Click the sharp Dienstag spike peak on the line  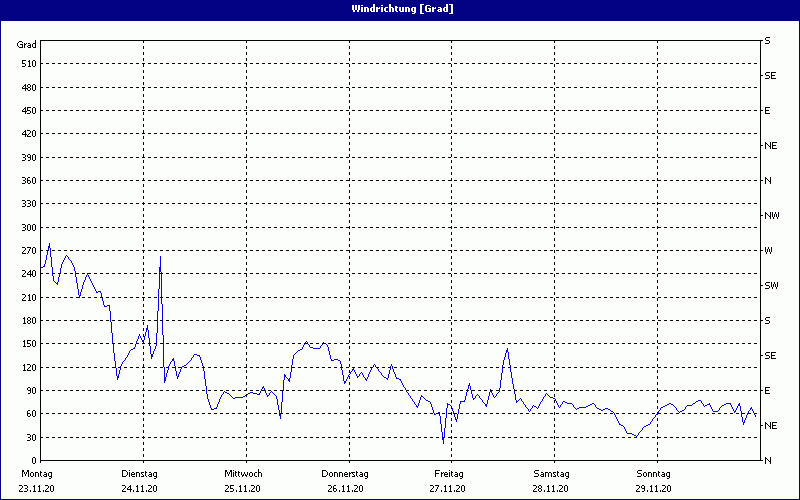coord(160,257)
